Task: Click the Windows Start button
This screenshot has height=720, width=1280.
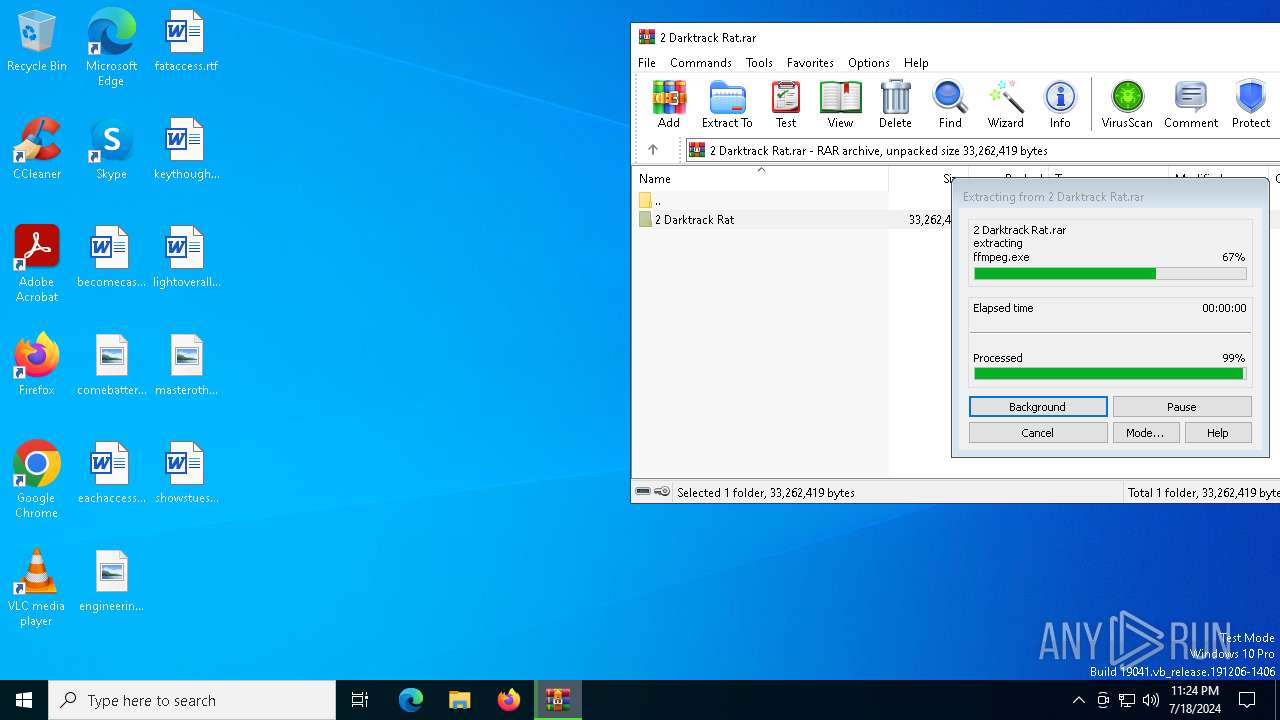Action: [x=24, y=700]
